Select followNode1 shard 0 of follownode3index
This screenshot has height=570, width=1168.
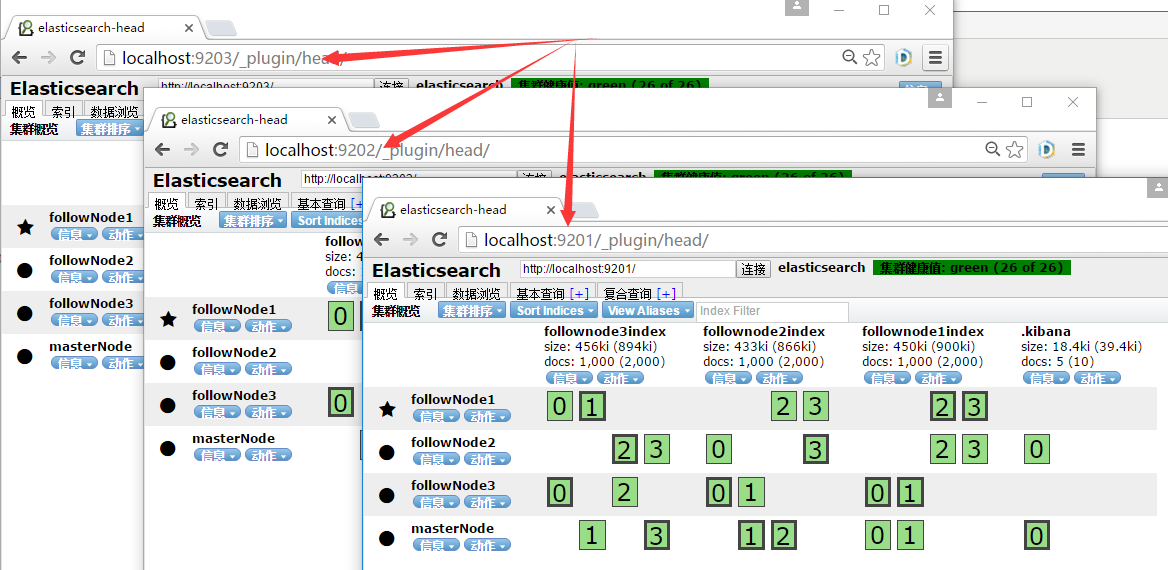[x=560, y=407]
